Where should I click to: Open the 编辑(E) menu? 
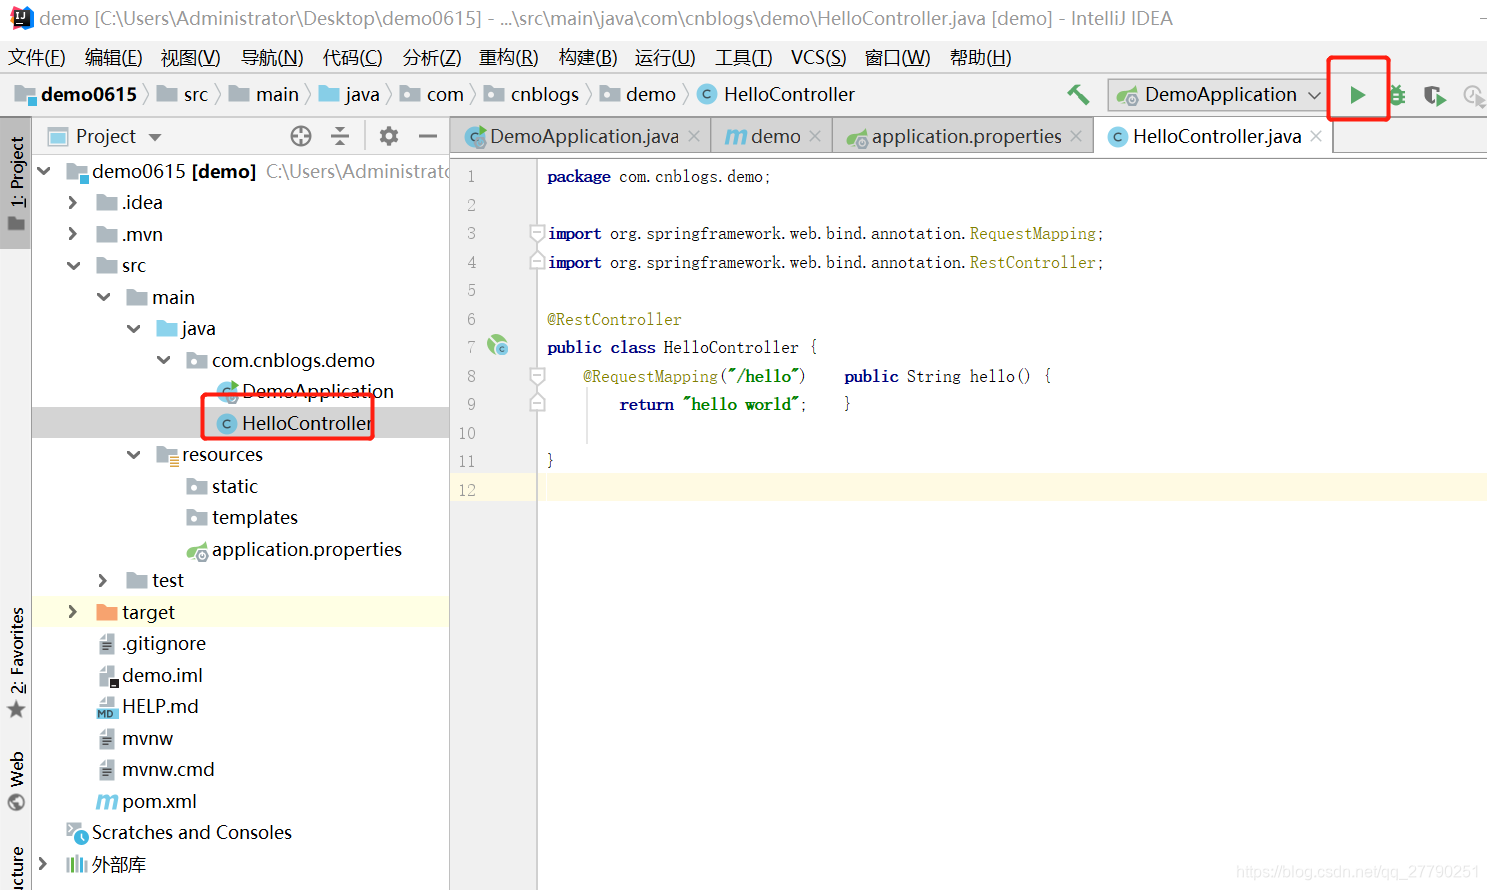click(x=114, y=58)
